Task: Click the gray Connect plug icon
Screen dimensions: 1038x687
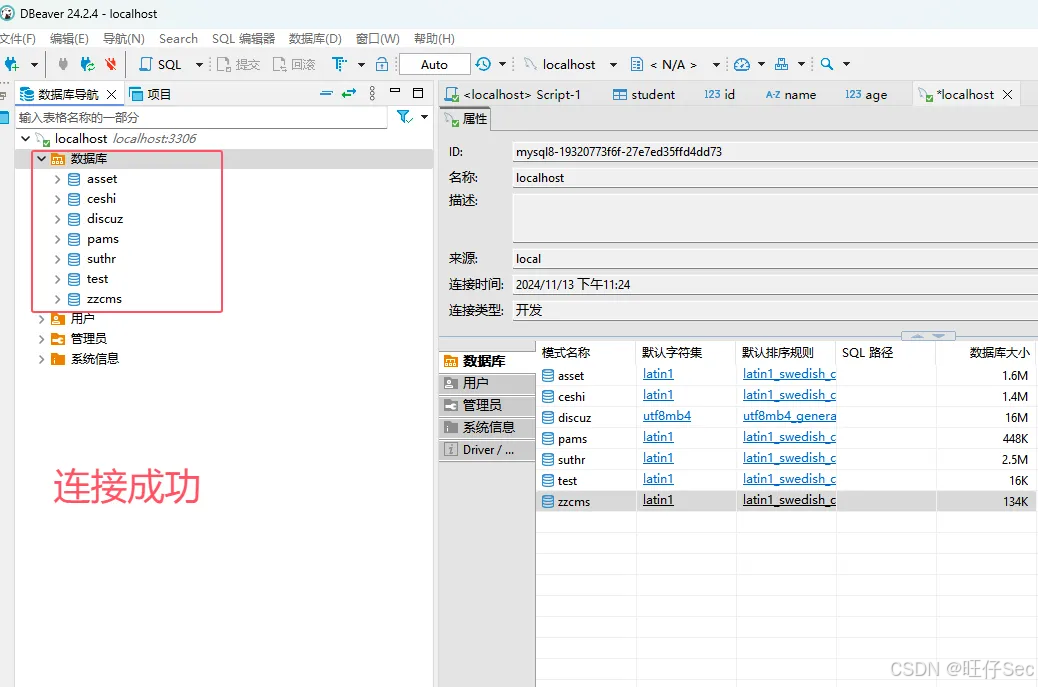Action: click(x=63, y=64)
